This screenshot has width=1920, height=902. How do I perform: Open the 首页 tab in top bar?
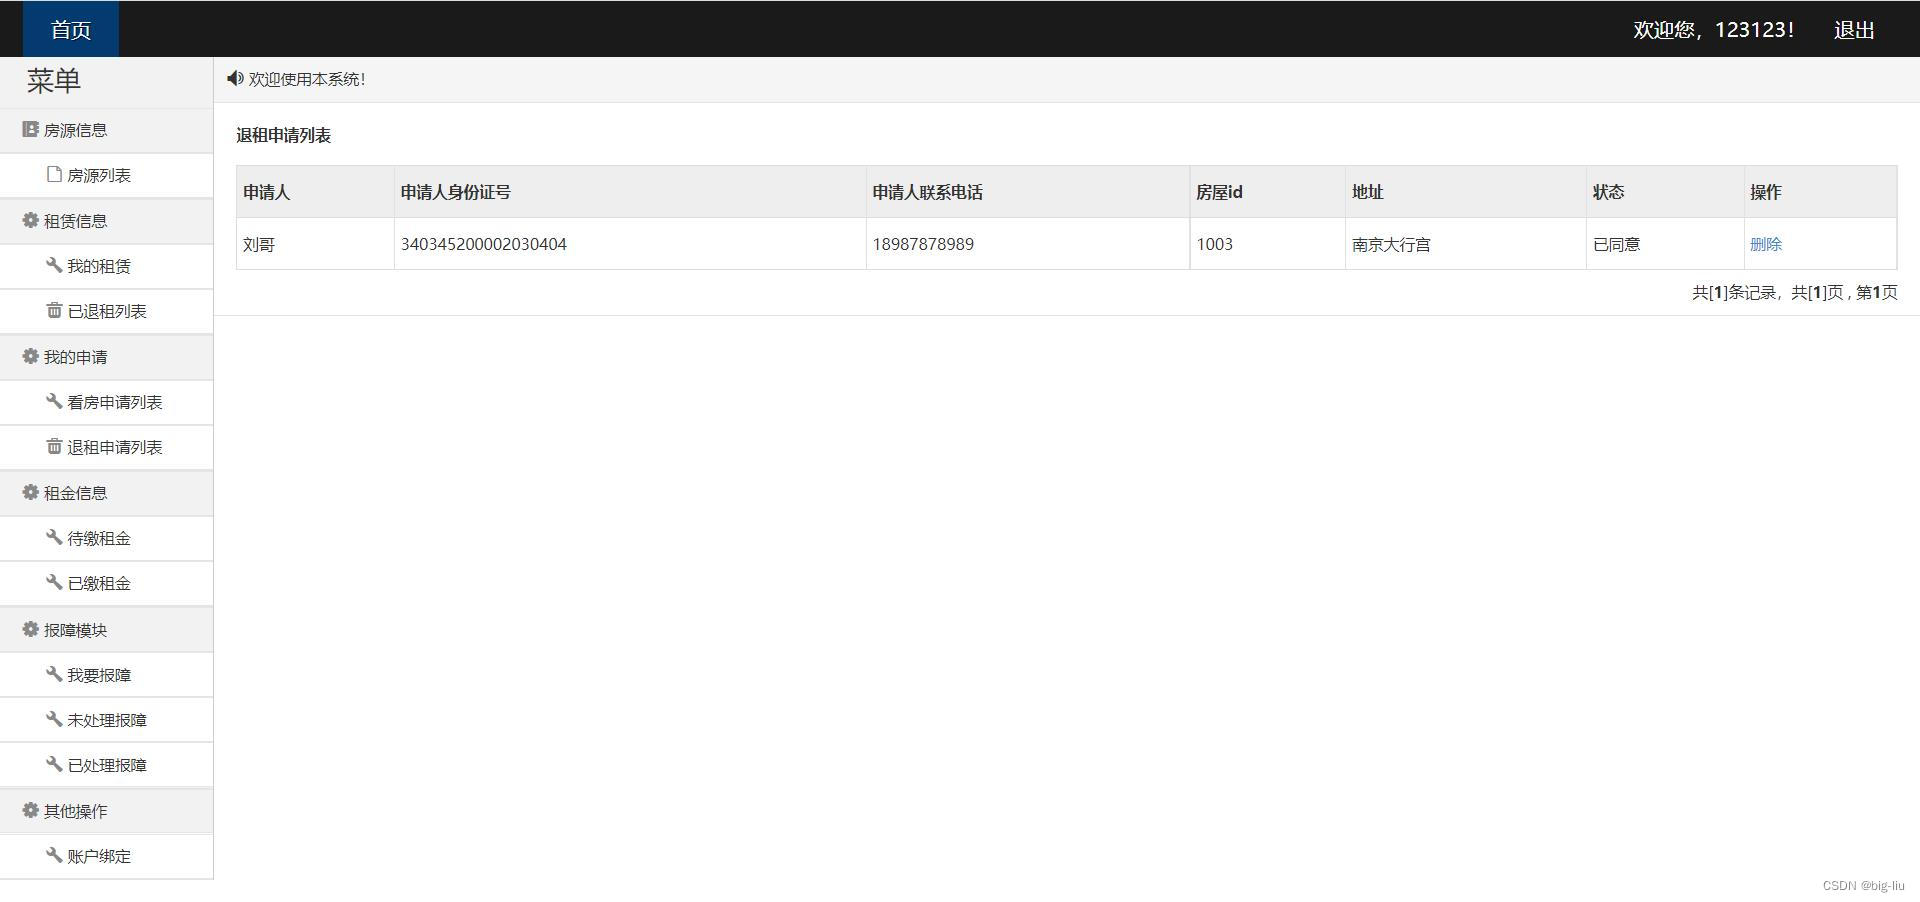point(70,29)
